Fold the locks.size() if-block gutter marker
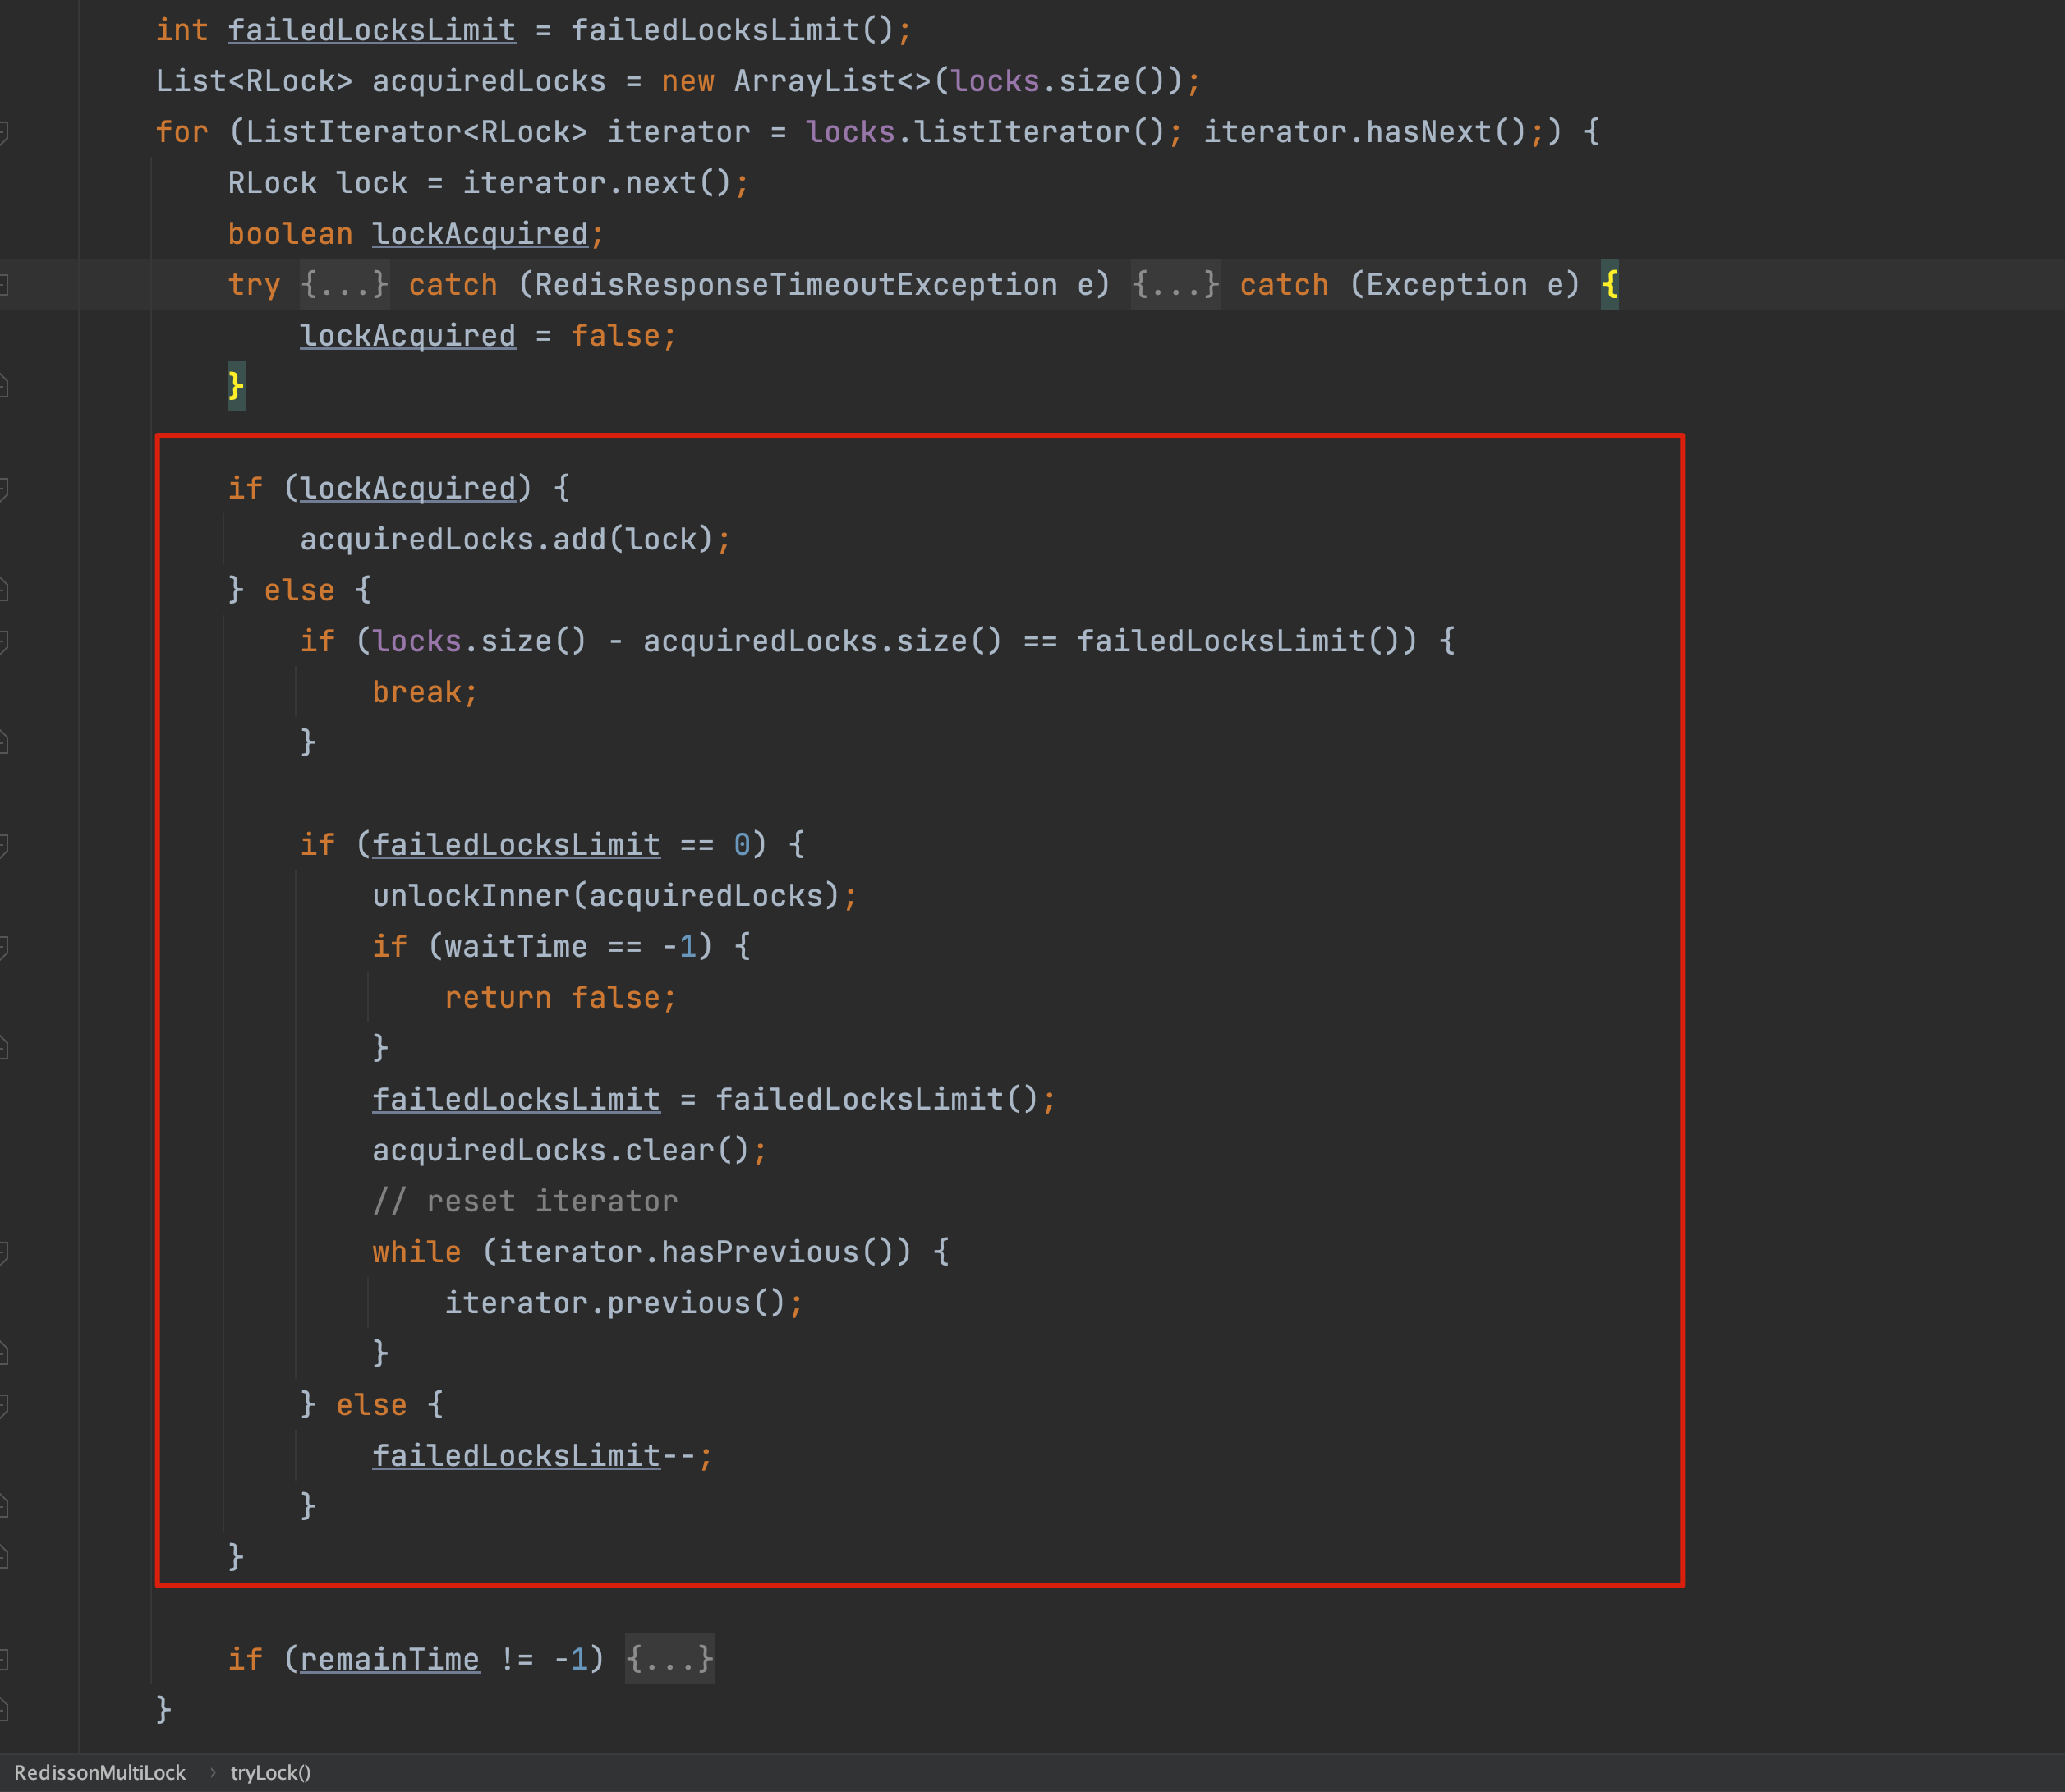 pyautogui.click(x=4, y=641)
